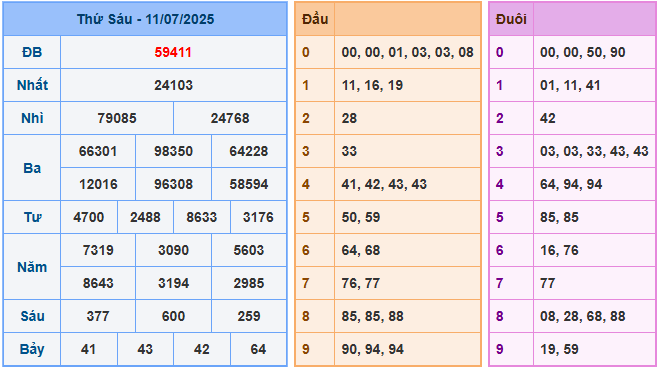Select number 43 in the Bảy row

pyautogui.click(x=145, y=349)
